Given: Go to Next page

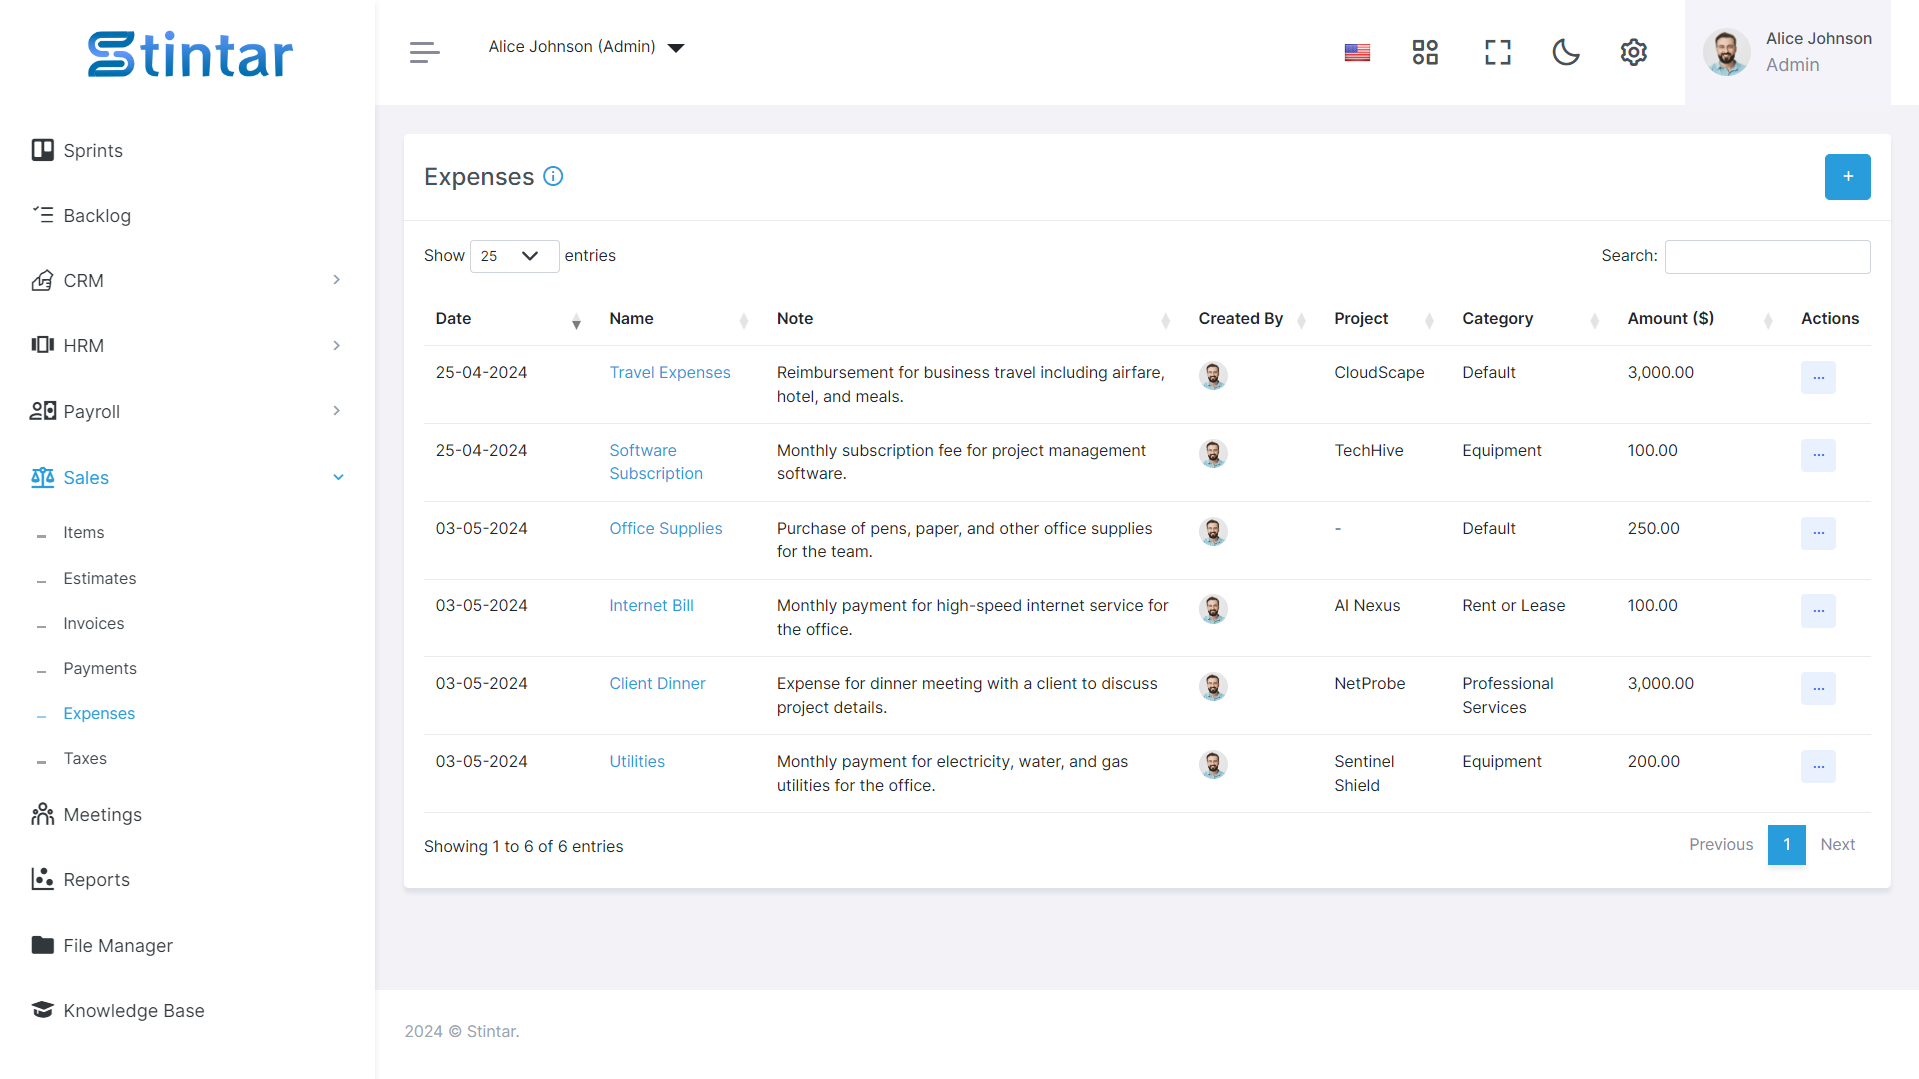Looking at the screenshot, I should pyautogui.click(x=1837, y=844).
